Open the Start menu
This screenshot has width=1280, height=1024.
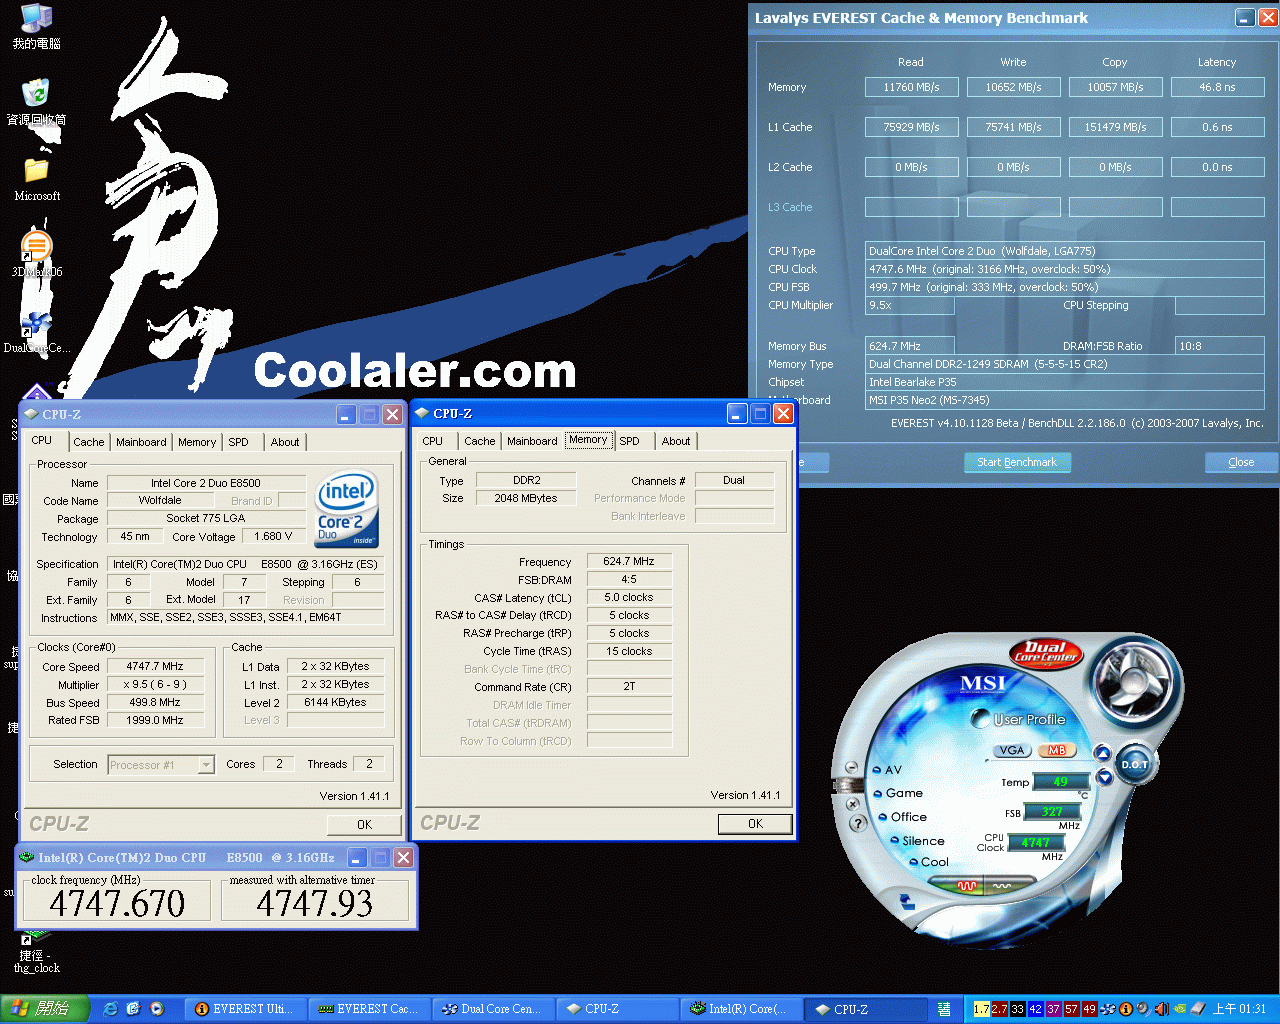(x=44, y=1009)
